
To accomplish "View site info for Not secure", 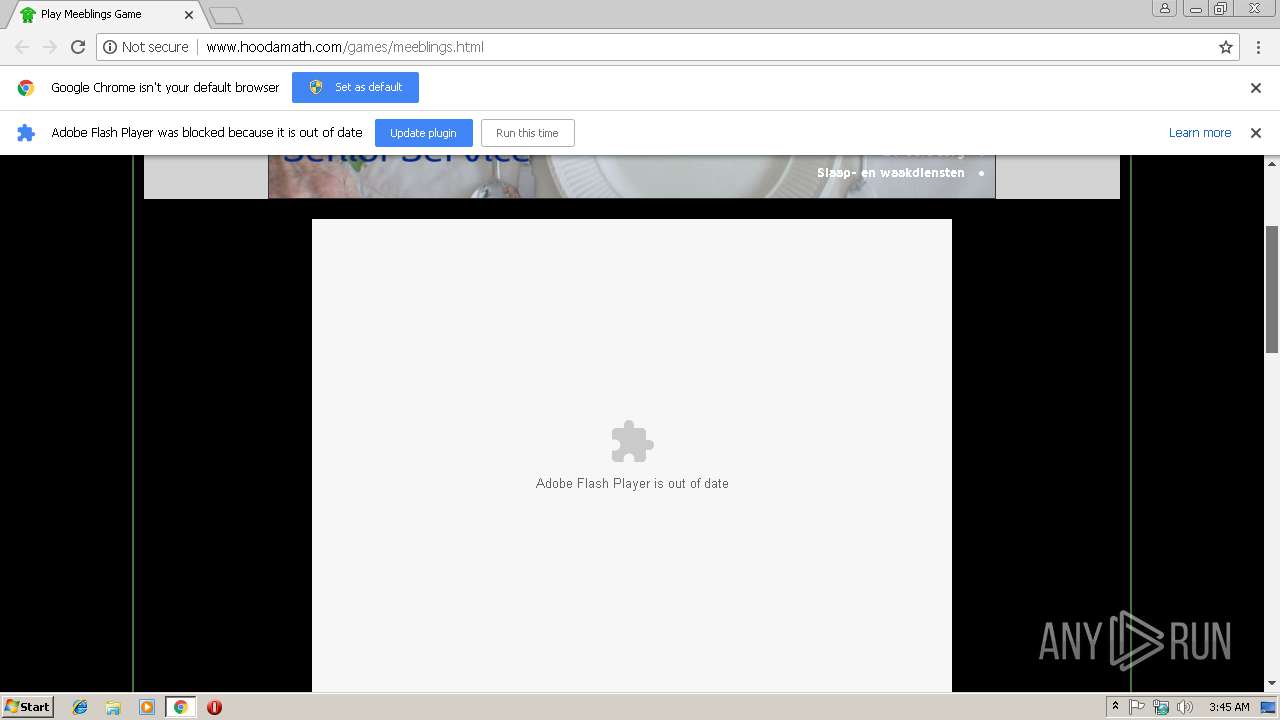I will pyautogui.click(x=146, y=47).
